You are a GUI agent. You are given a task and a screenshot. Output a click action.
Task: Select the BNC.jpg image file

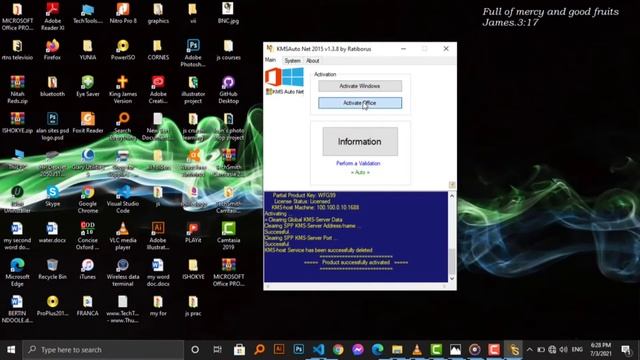pos(228,13)
